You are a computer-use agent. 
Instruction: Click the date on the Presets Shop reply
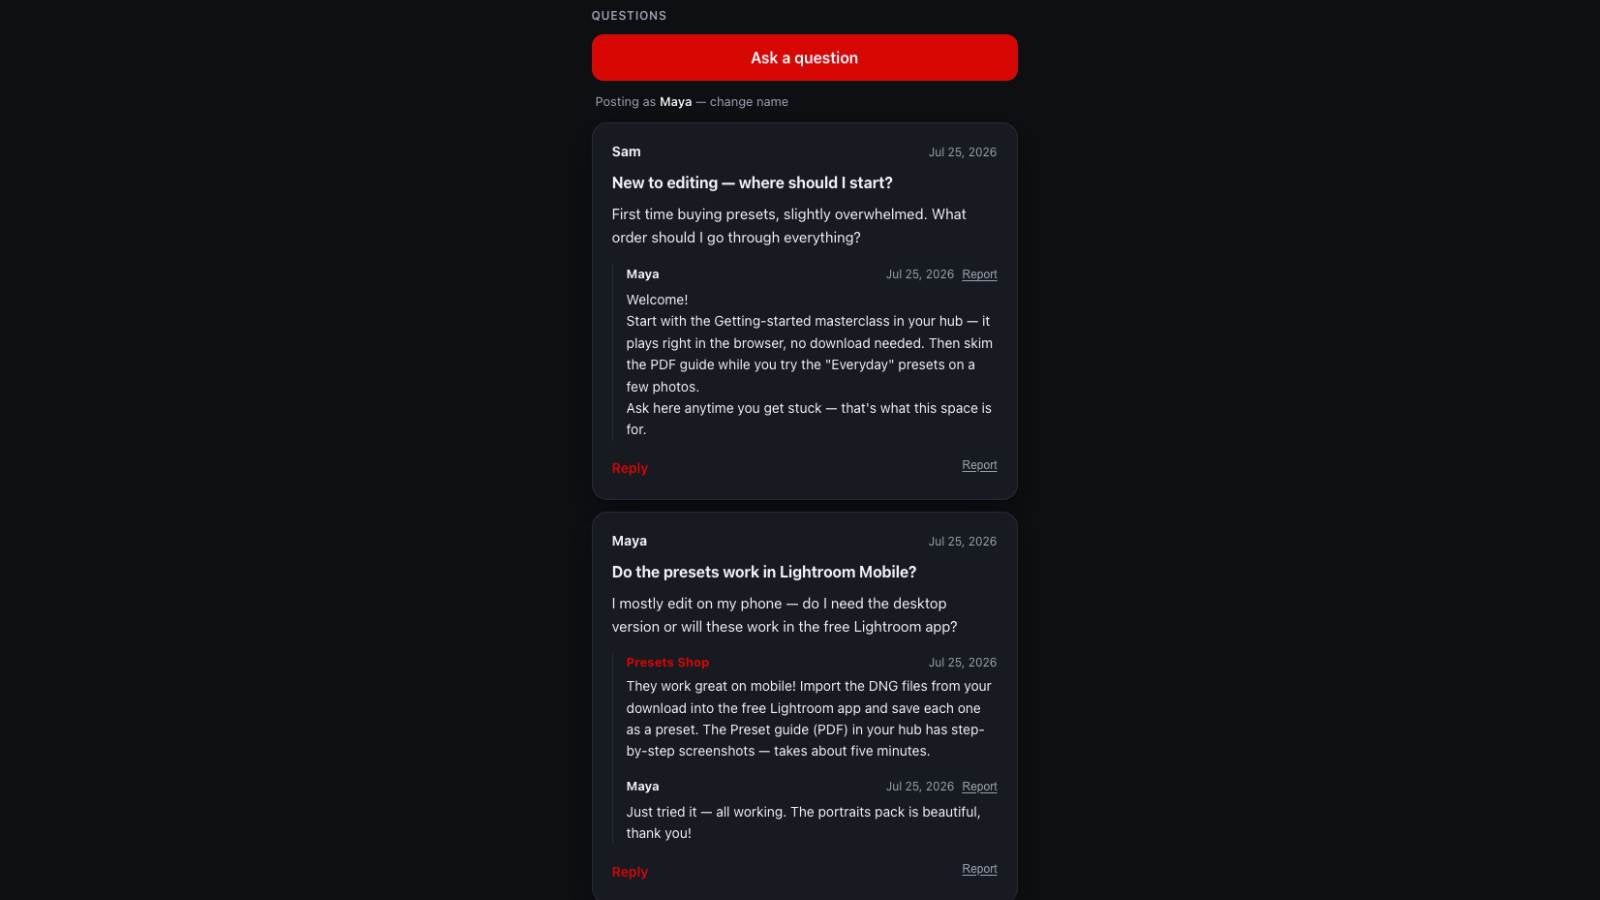(962, 663)
